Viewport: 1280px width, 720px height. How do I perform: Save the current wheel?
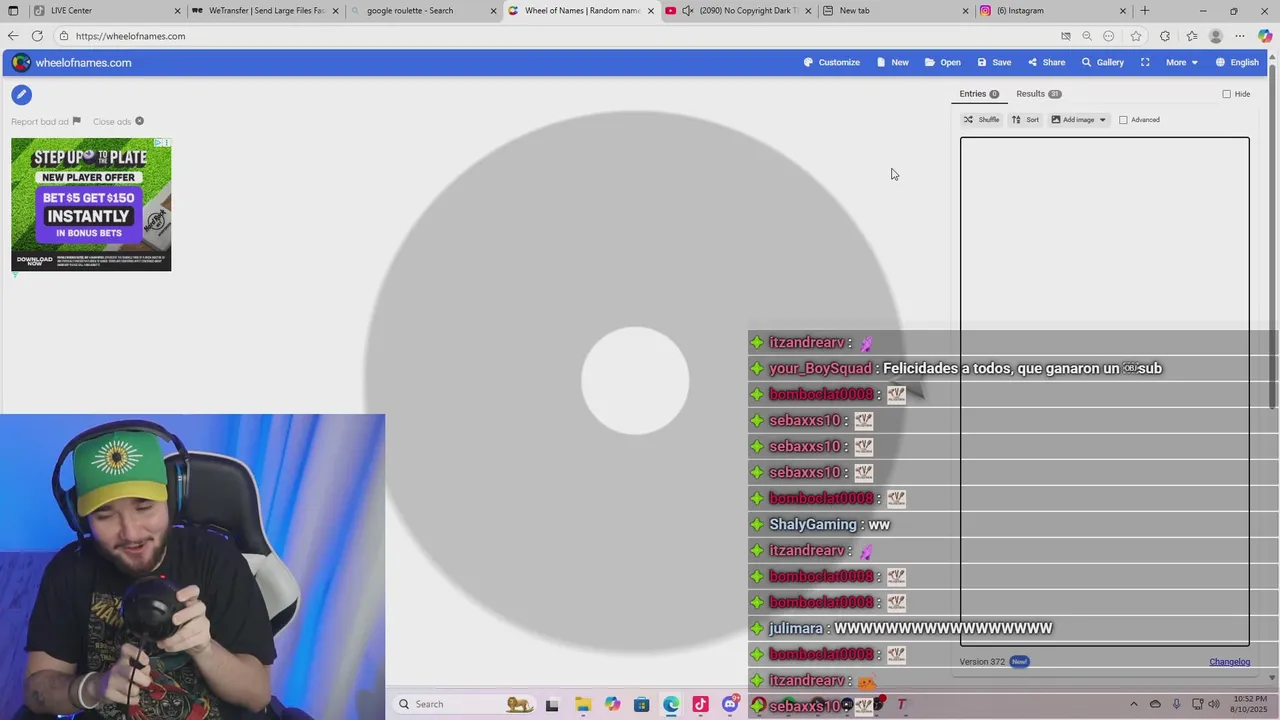(x=994, y=62)
